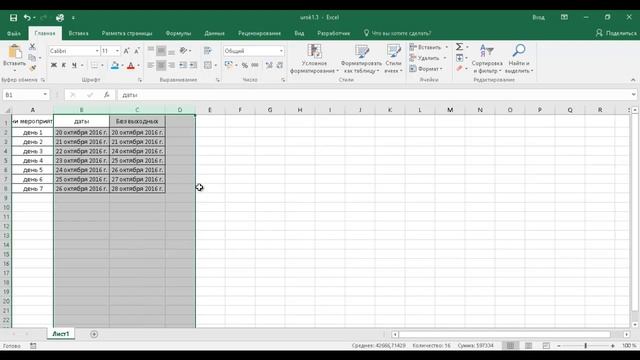The image size is (640, 360).
Task: Open Форматировать как таблицу dropdown
Action: coord(361,59)
